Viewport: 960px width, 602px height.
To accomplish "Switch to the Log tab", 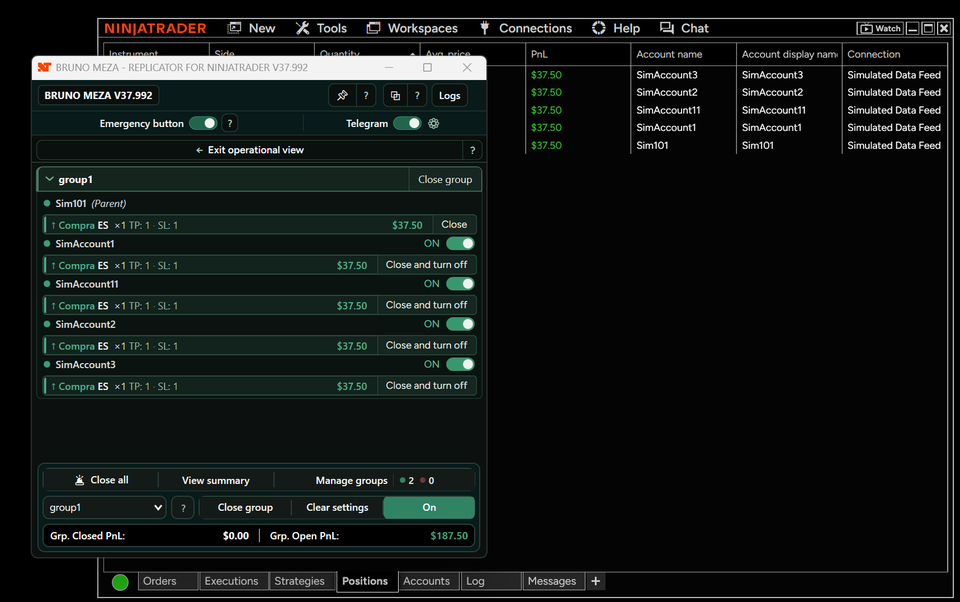I will [x=490, y=581].
